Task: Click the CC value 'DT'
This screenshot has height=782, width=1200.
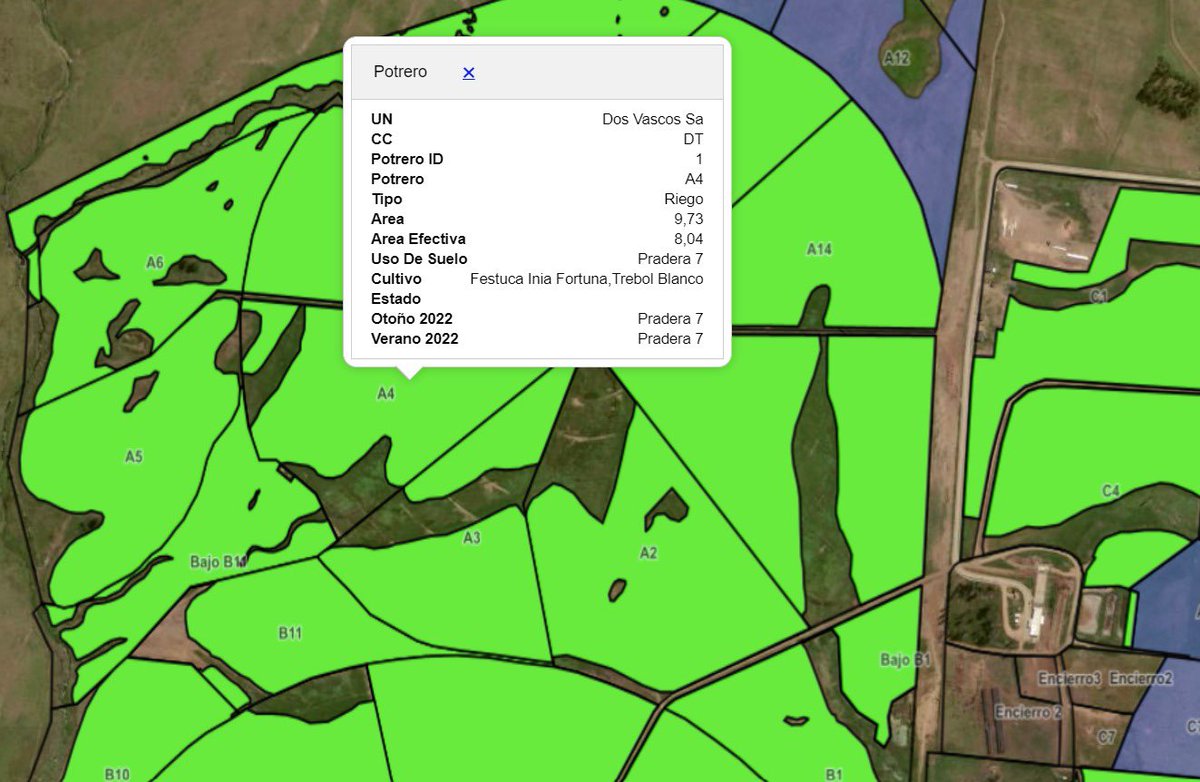Action: 693,139
